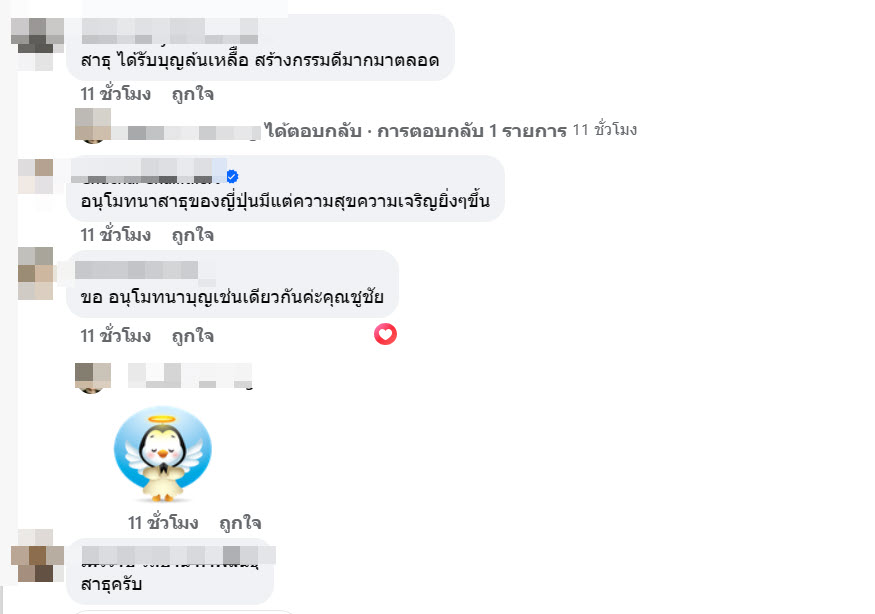The image size is (875, 614).
Task: Click the blurred name above ขอ อนุโมทนาบุญ comment
Action: [136, 270]
